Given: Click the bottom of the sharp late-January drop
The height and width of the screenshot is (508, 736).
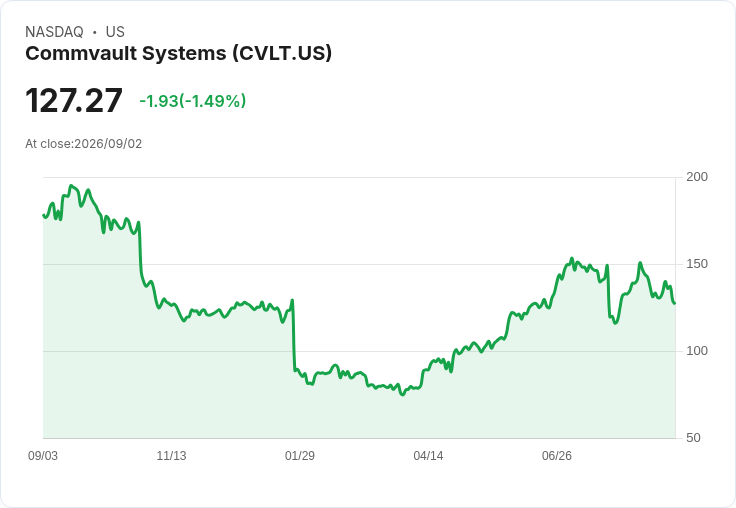Looking at the screenshot, I should tap(295, 370).
